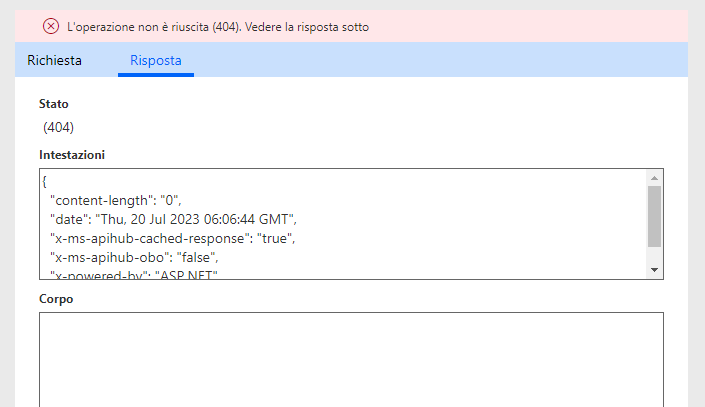Click the scrollbar track below the thumb
705x407 pixels.
[654, 255]
